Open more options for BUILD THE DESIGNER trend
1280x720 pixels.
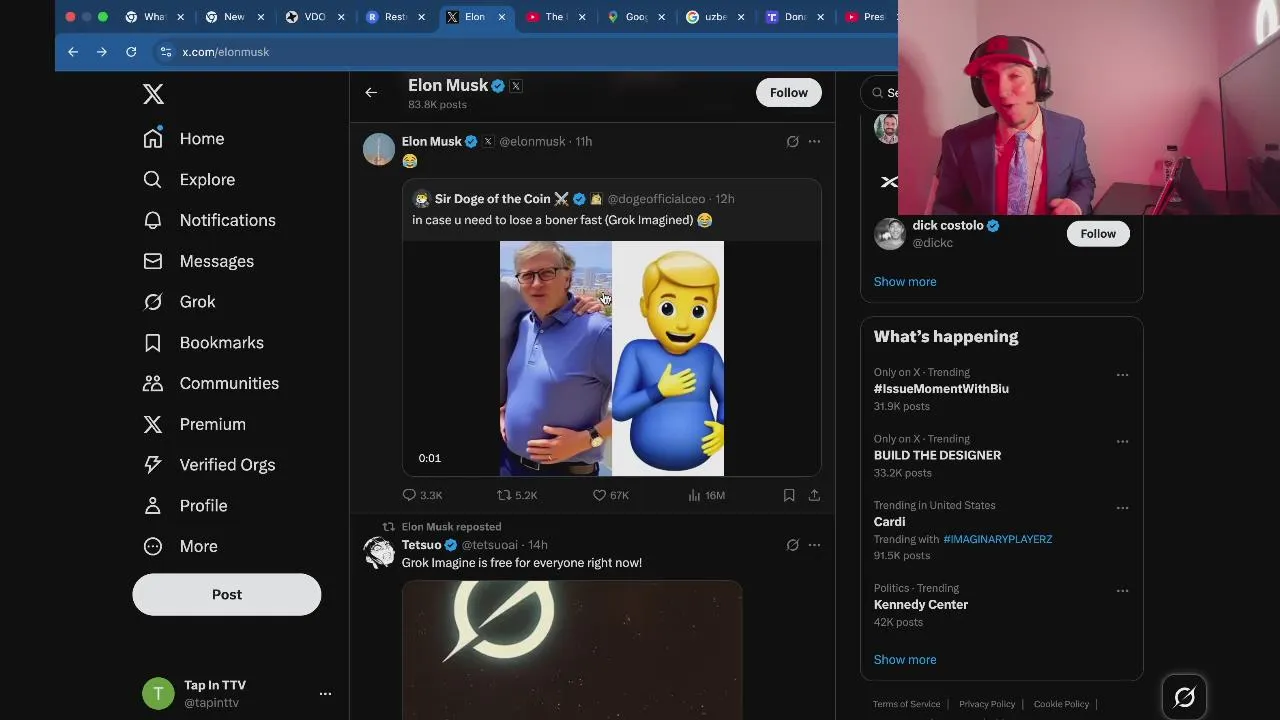point(1122,441)
